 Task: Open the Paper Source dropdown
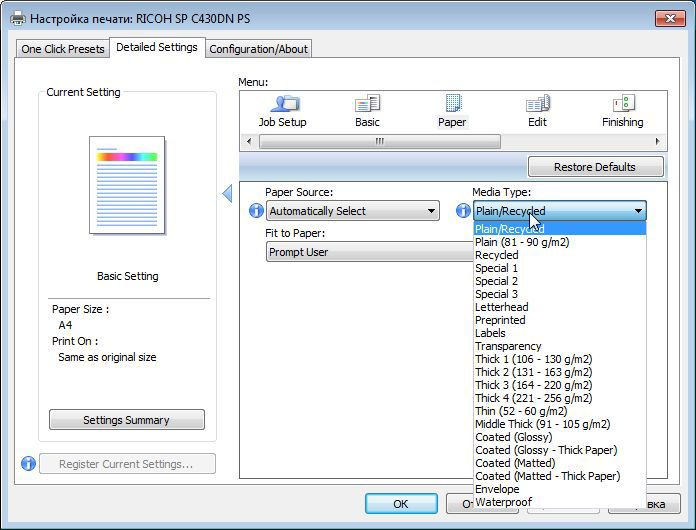[x=353, y=211]
